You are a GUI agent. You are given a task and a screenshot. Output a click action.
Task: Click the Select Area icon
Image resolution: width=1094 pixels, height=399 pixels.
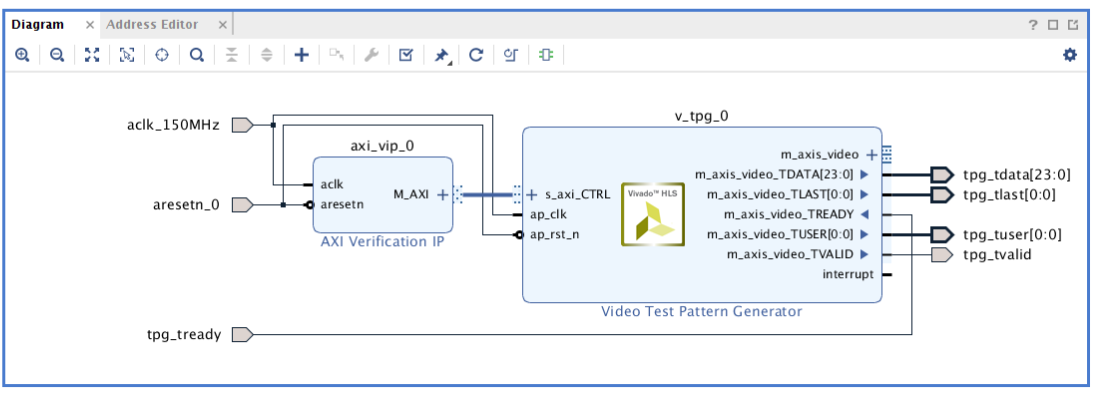coord(126,55)
